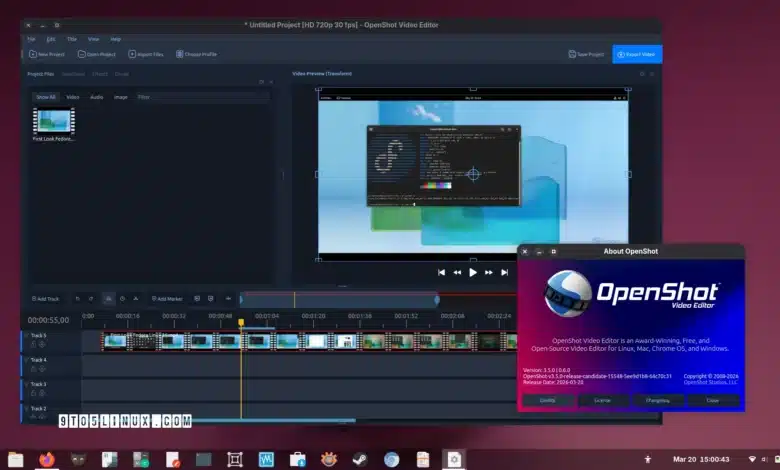Toggle the razor cut tool
Image resolution: width=780 pixels, height=470 pixels.
pyautogui.click(x=135, y=299)
